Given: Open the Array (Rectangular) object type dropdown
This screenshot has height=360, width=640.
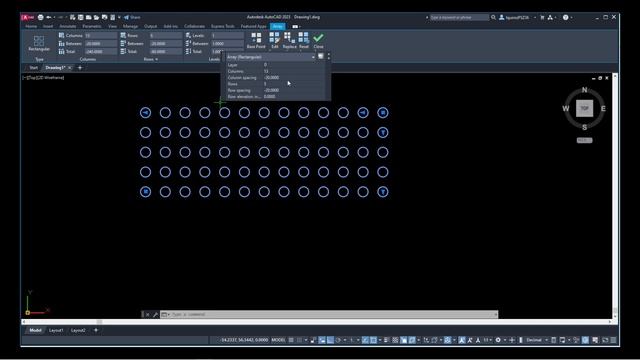Looking at the screenshot, I should point(271,57).
